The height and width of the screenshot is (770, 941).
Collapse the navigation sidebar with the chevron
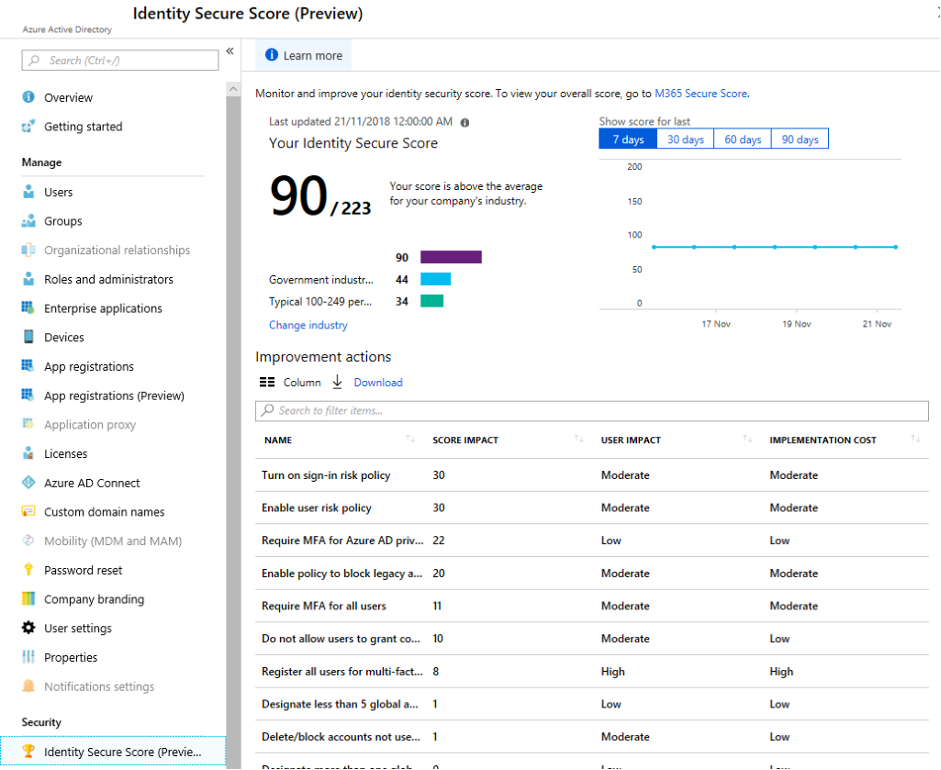(x=230, y=50)
